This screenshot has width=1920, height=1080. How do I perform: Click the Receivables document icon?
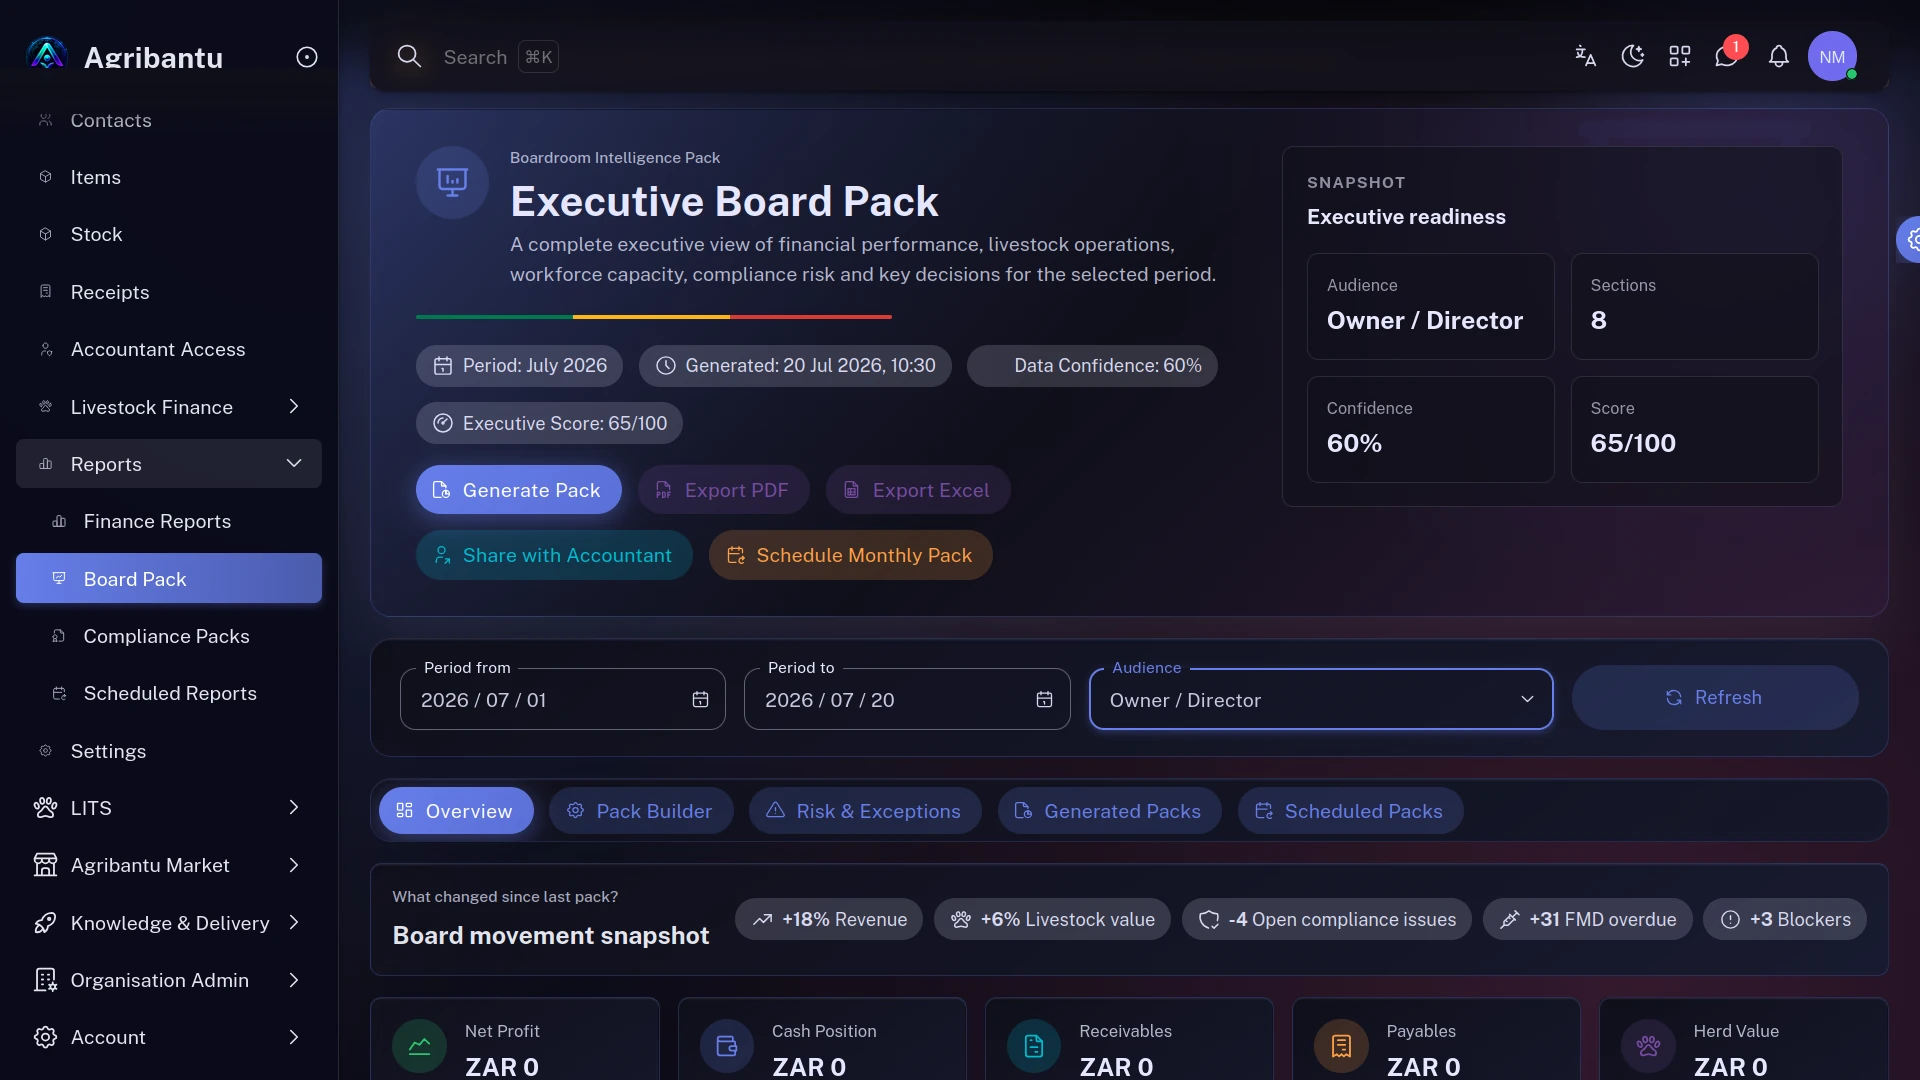[x=1034, y=1046]
